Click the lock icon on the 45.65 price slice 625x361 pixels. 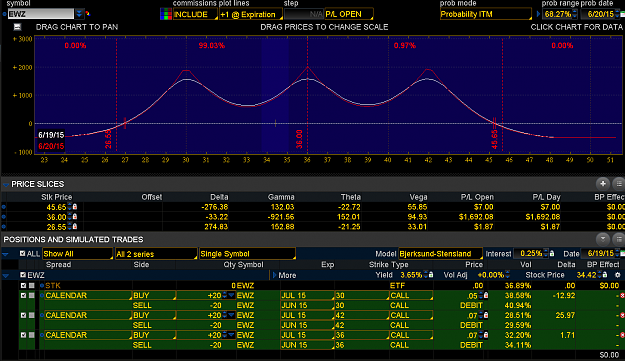pyautogui.click(x=75, y=207)
